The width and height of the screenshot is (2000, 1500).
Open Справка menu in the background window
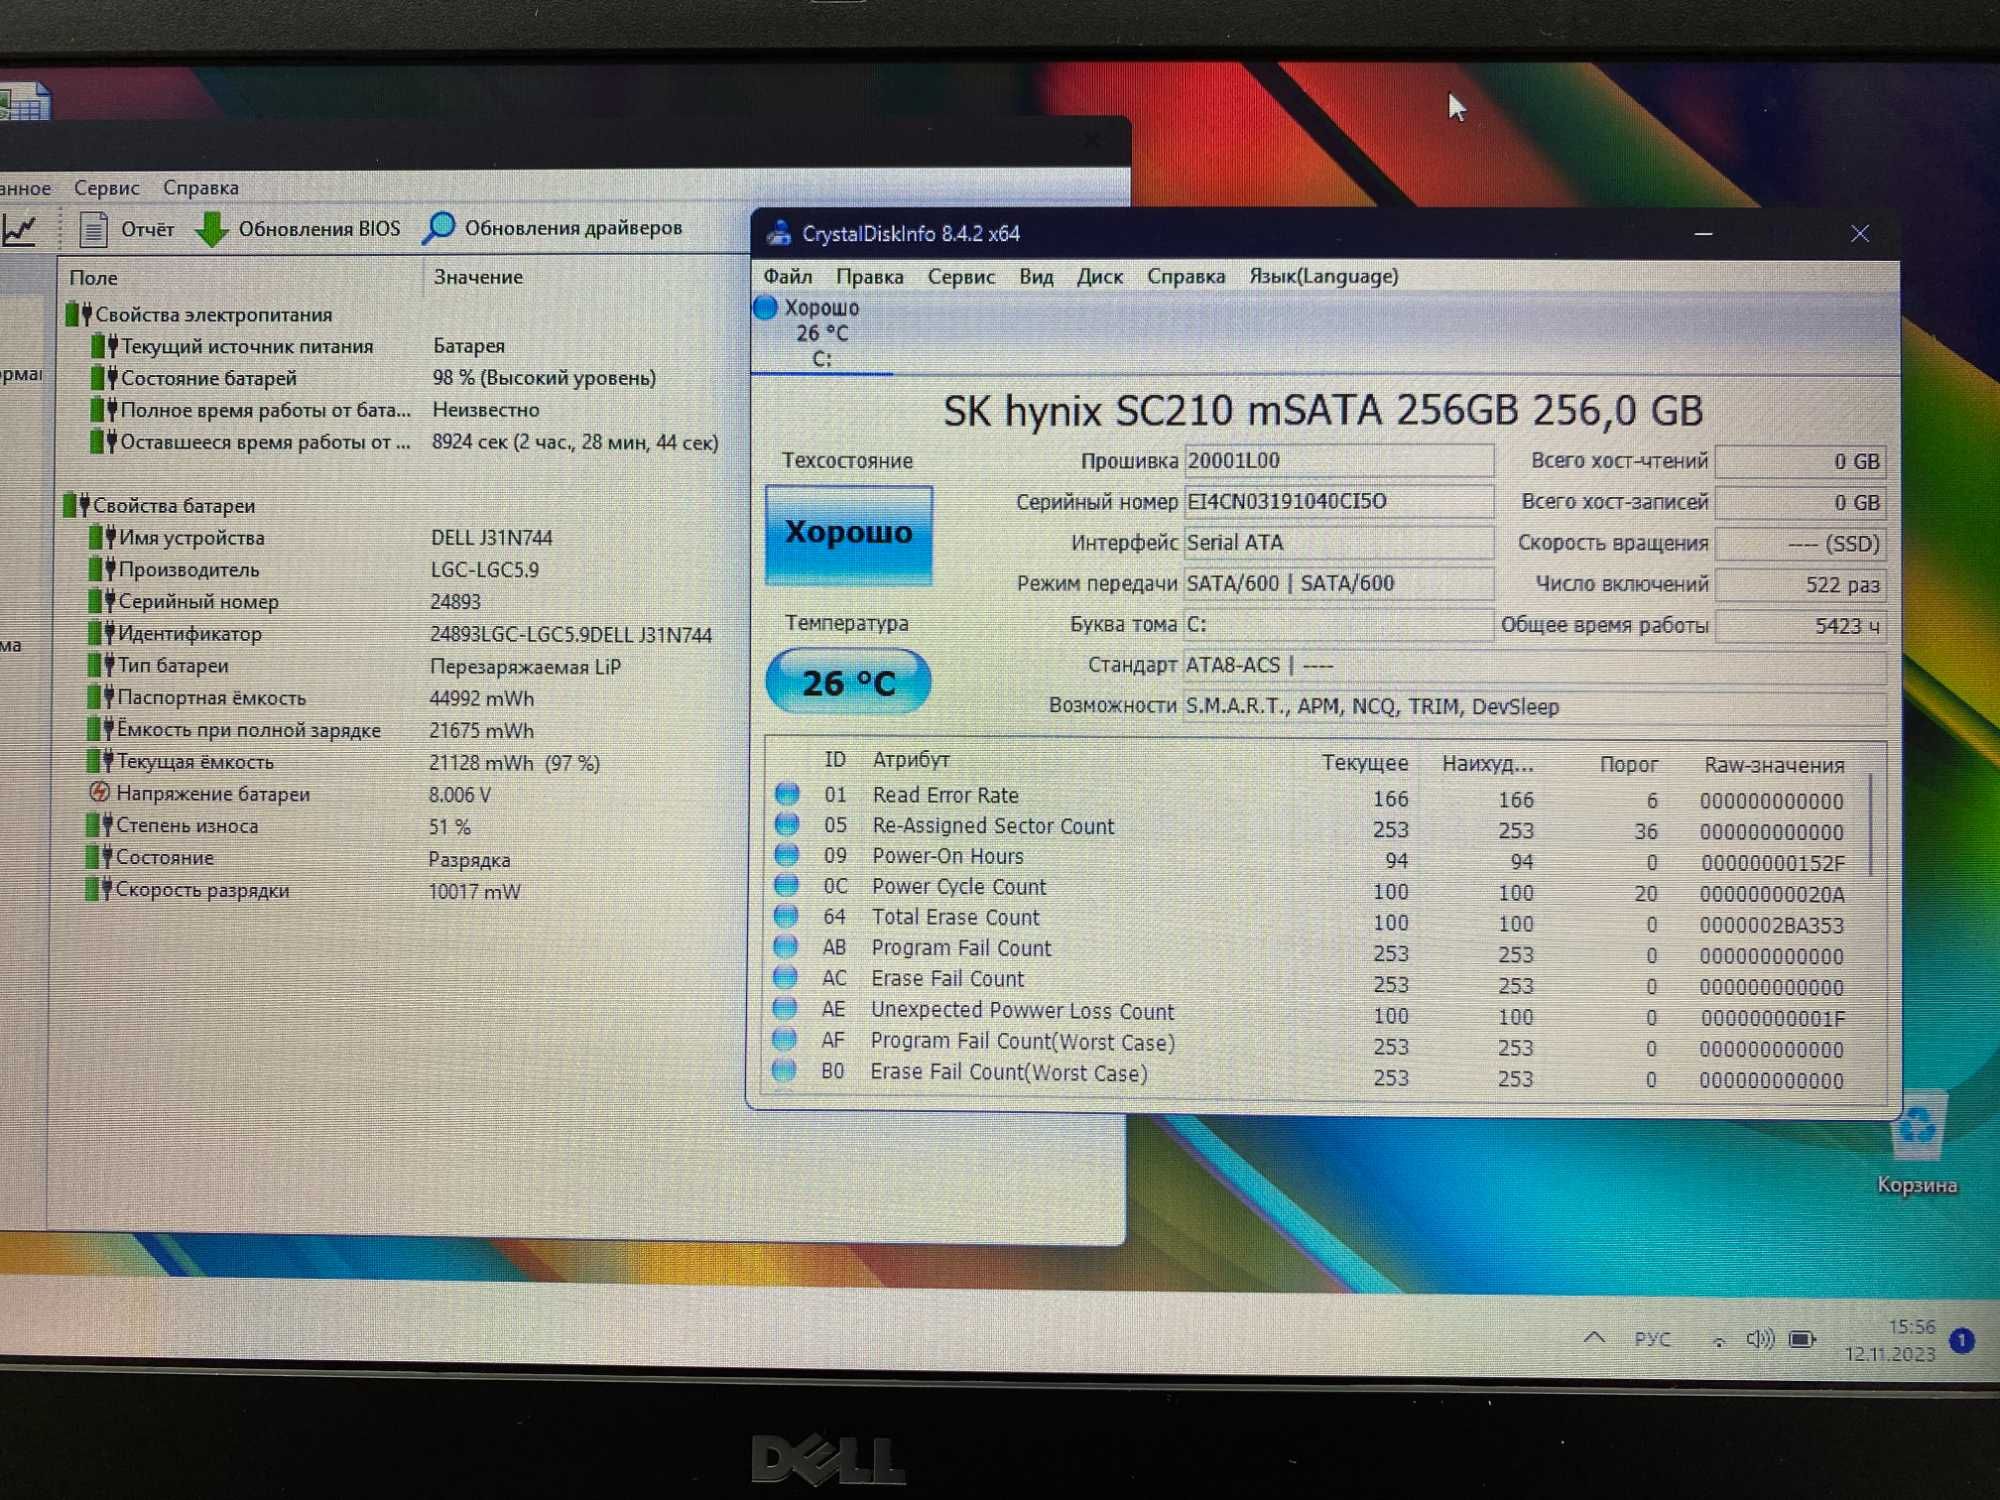pos(201,188)
